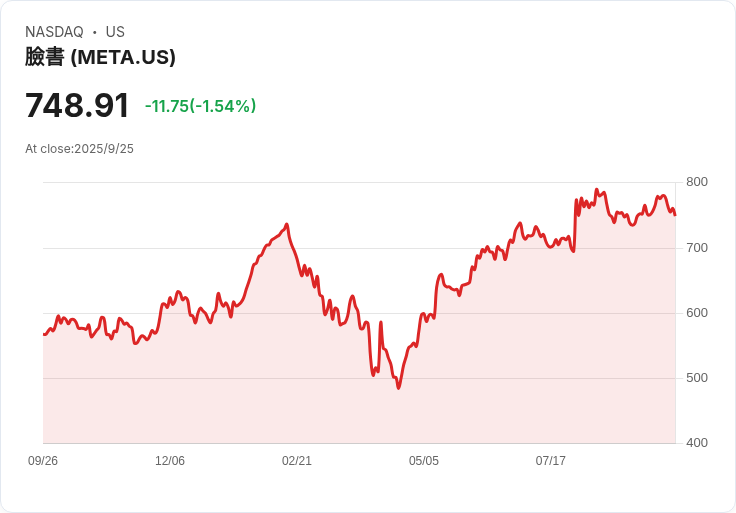Viewport: 736px width, 513px height.
Task: Select the 600 price axis label
Action: pos(697,313)
